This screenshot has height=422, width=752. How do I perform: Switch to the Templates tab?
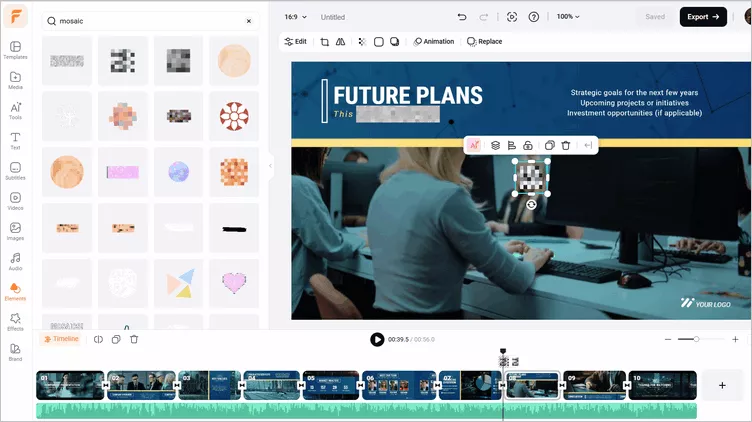click(15, 50)
